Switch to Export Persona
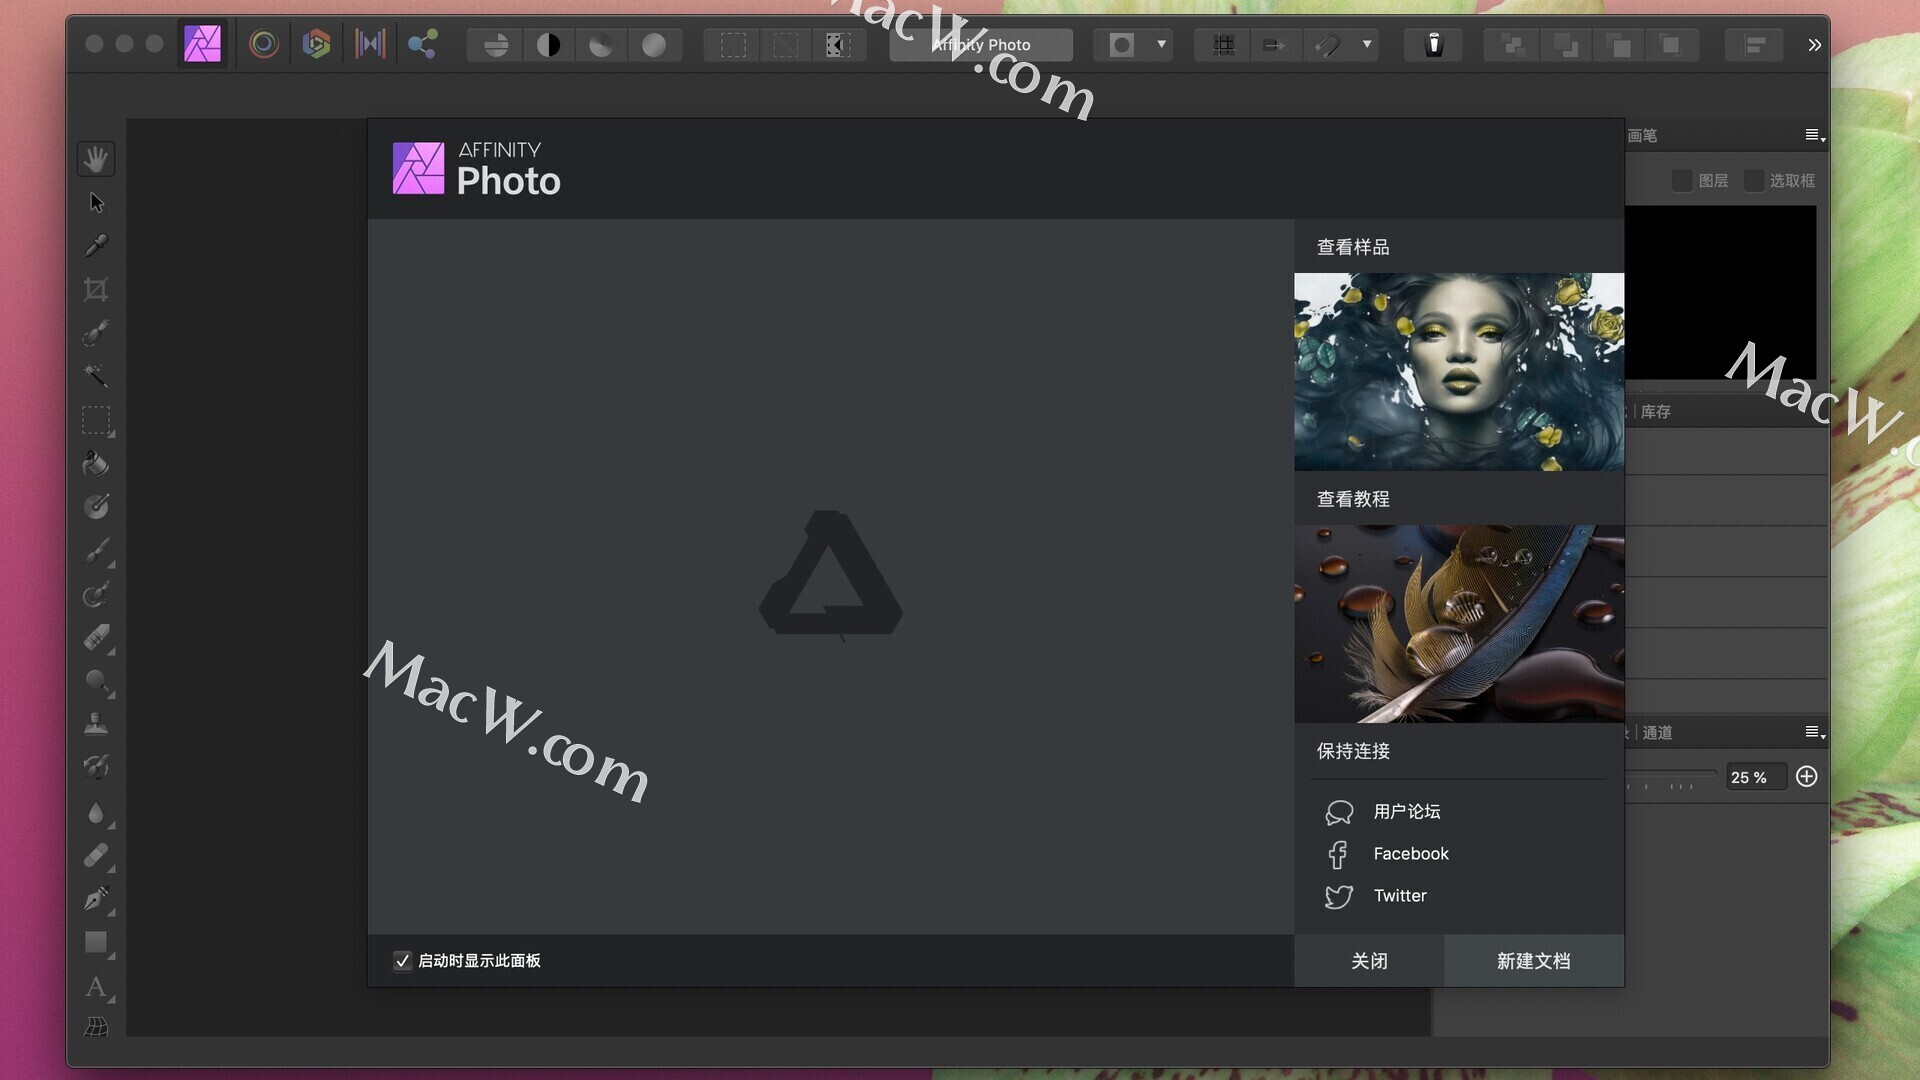 coord(423,44)
